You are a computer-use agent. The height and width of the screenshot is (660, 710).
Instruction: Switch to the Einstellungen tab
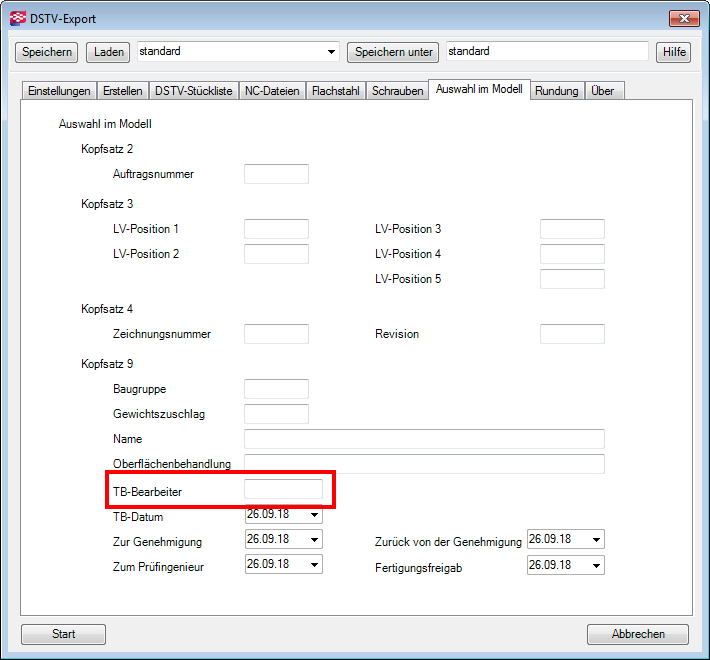click(59, 91)
